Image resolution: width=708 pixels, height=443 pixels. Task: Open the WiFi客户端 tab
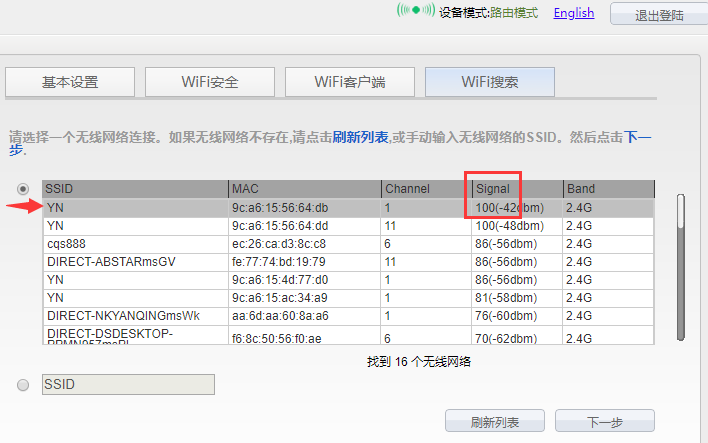coord(350,82)
